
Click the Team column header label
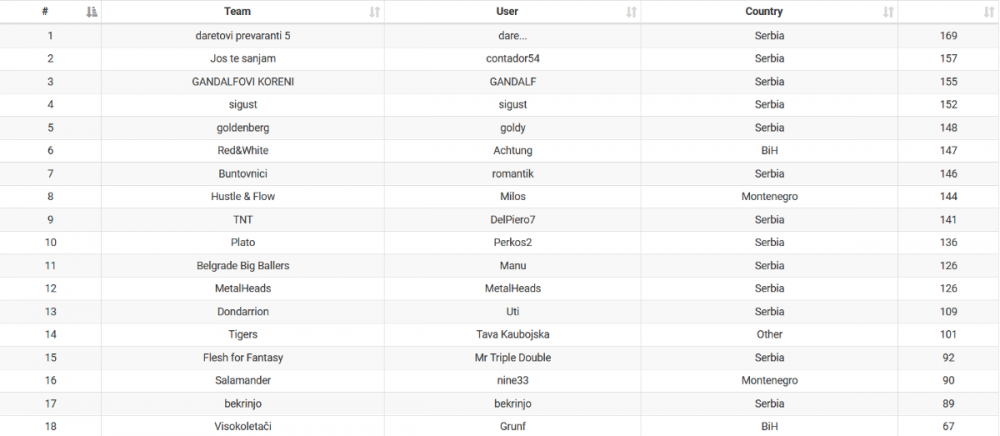click(x=238, y=12)
